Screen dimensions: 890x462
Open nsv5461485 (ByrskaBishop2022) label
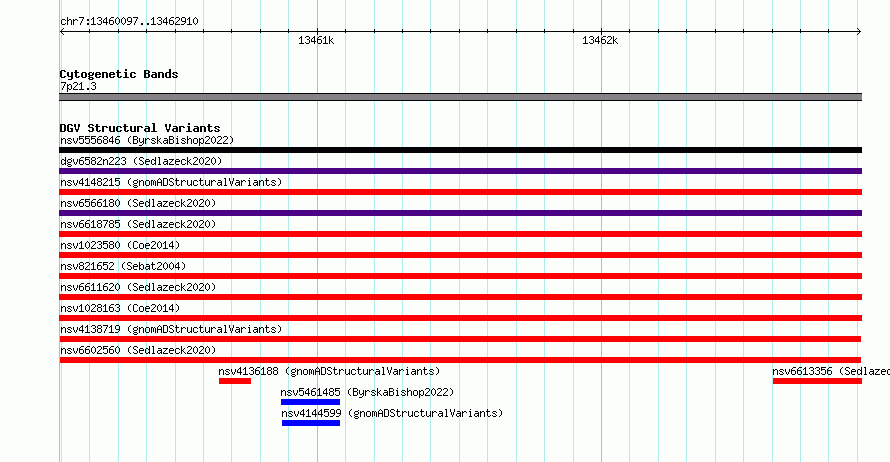367,392
